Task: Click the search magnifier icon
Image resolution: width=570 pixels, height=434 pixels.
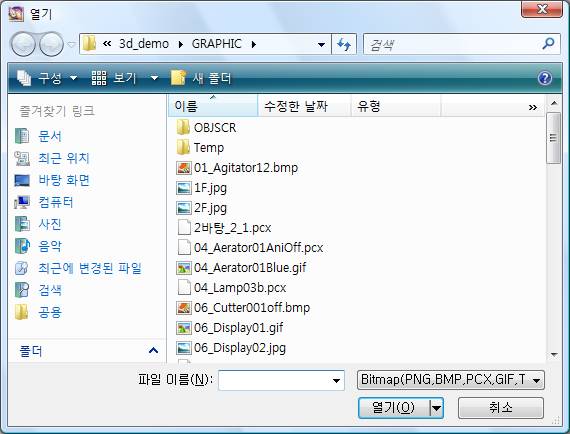Action: click(548, 44)
